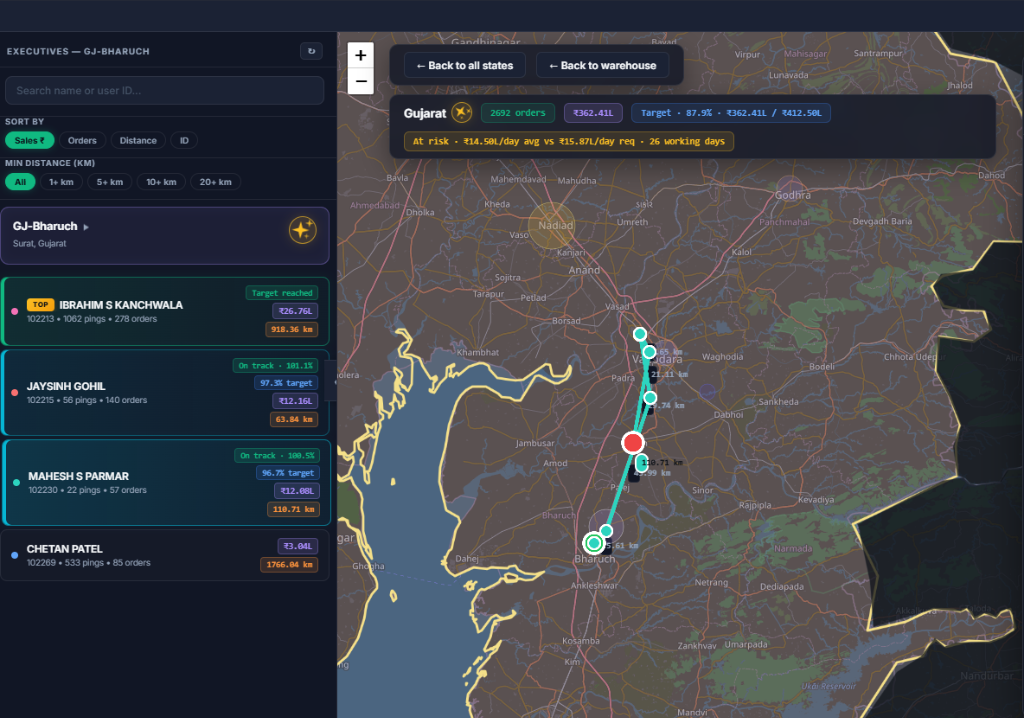This screenshot has width=1024, height=718.
Task: Click the ₹26.76L sales badge
Action: click(295, 311)
